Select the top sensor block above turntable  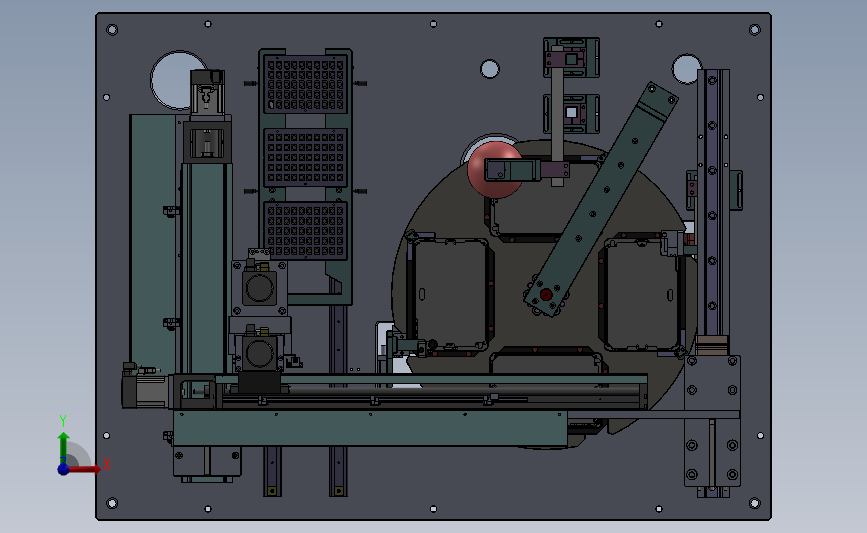click(572, 58)
